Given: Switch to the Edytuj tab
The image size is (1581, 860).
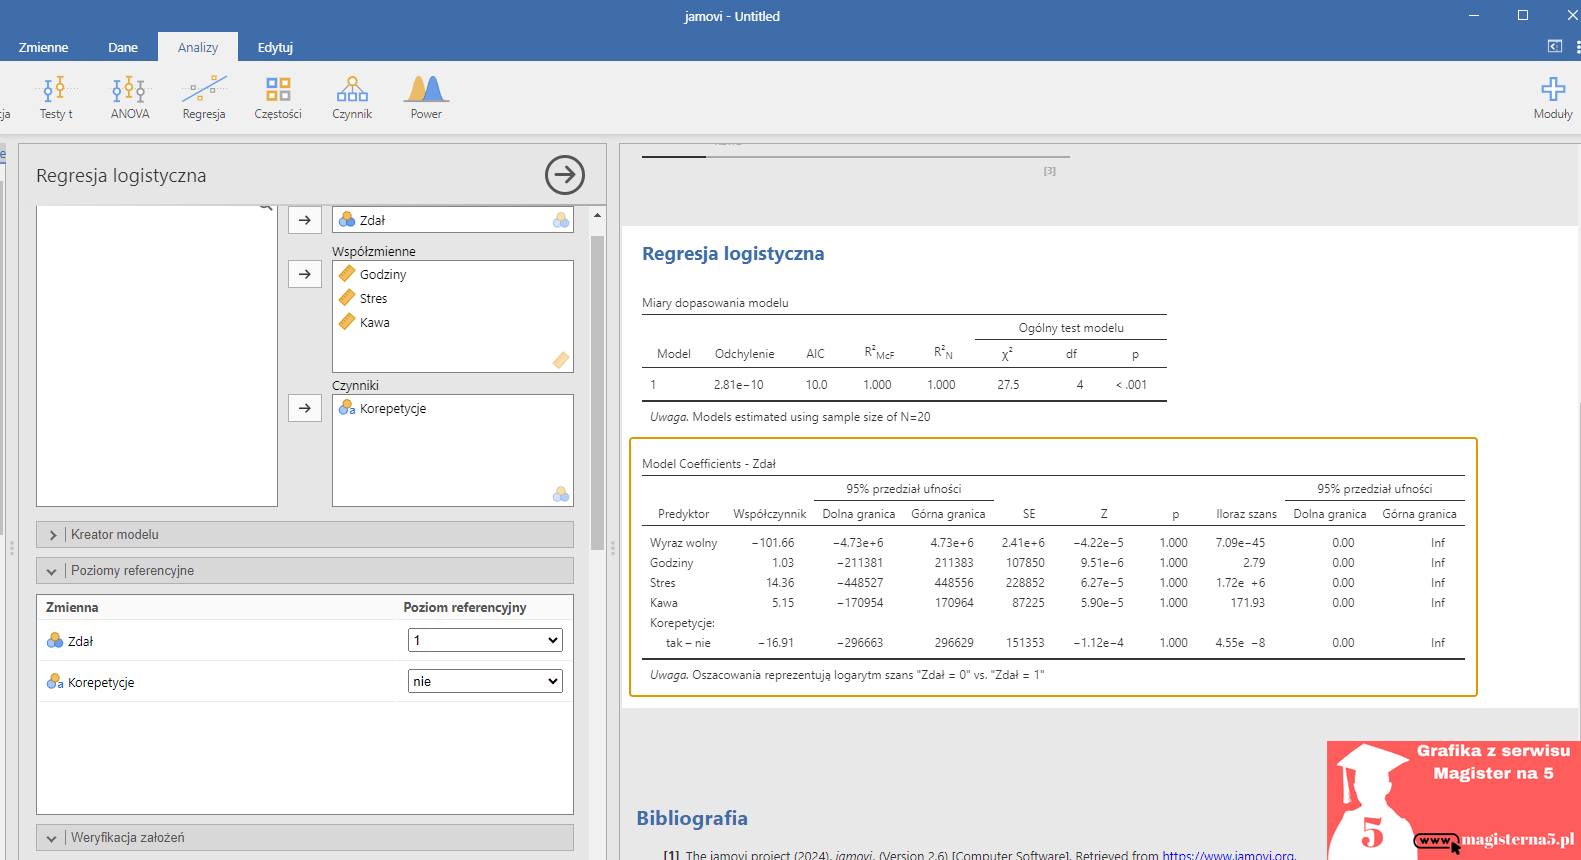Looking at the screenshot, I should click(x=275, y=47).
